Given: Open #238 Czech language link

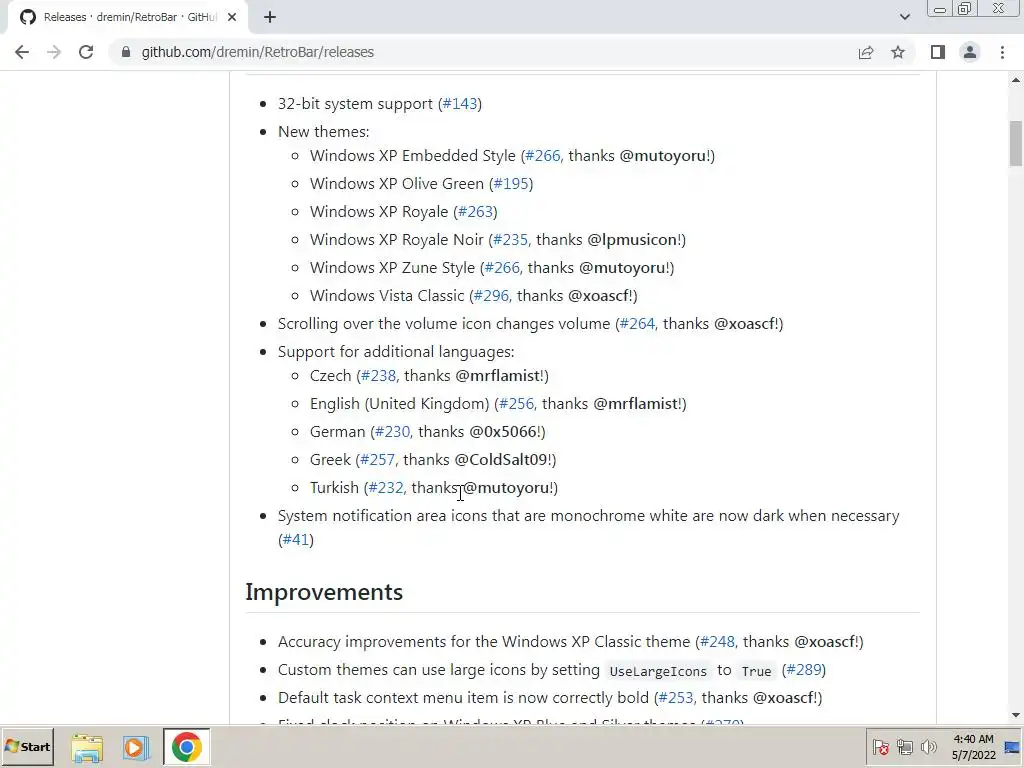Looking at the screenshot, I should coord(378,376).
